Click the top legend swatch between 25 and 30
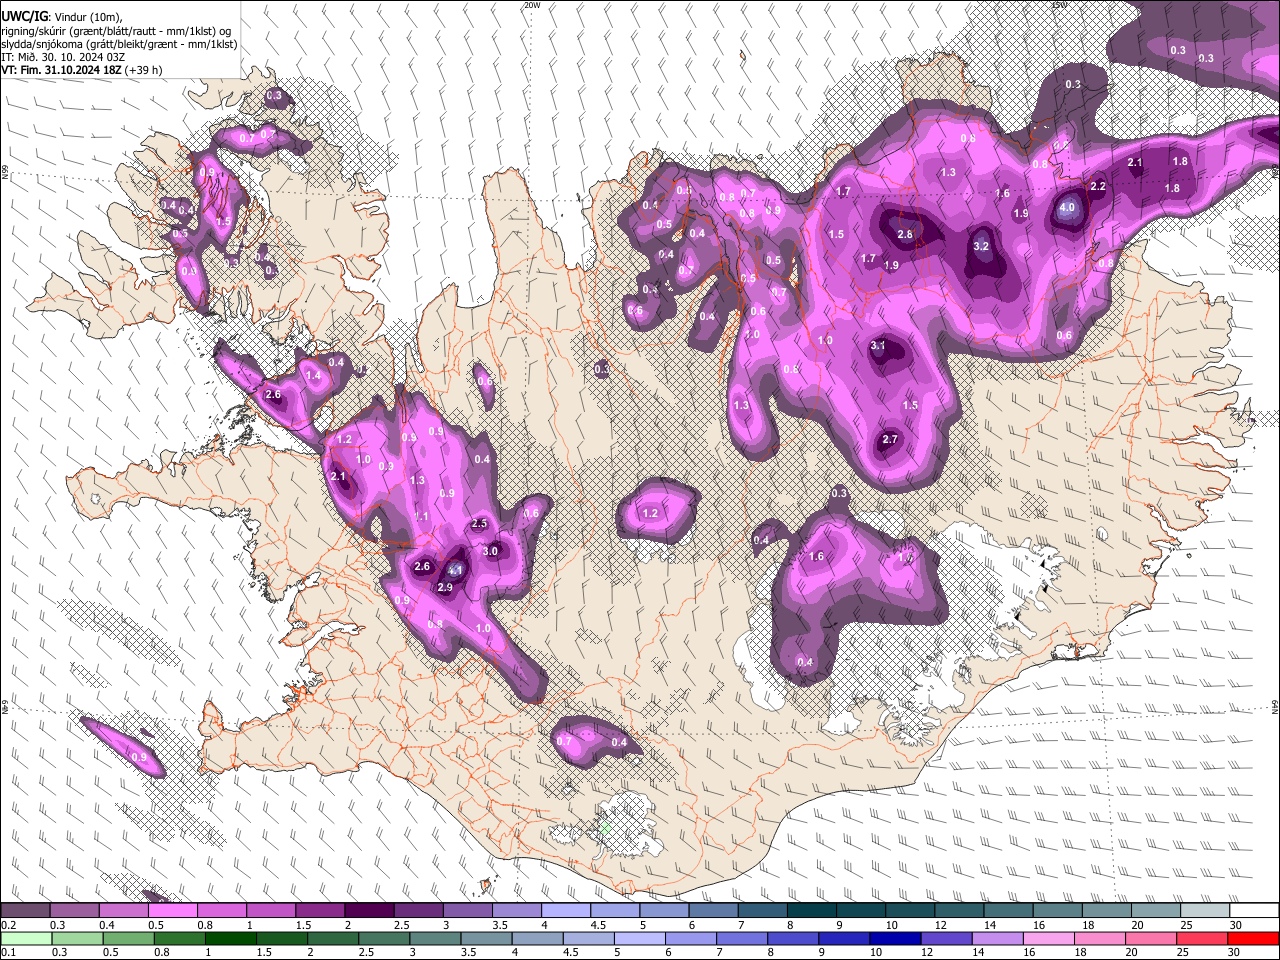Viewport: 1280px width, 960px height. [x=1205, y=911]
